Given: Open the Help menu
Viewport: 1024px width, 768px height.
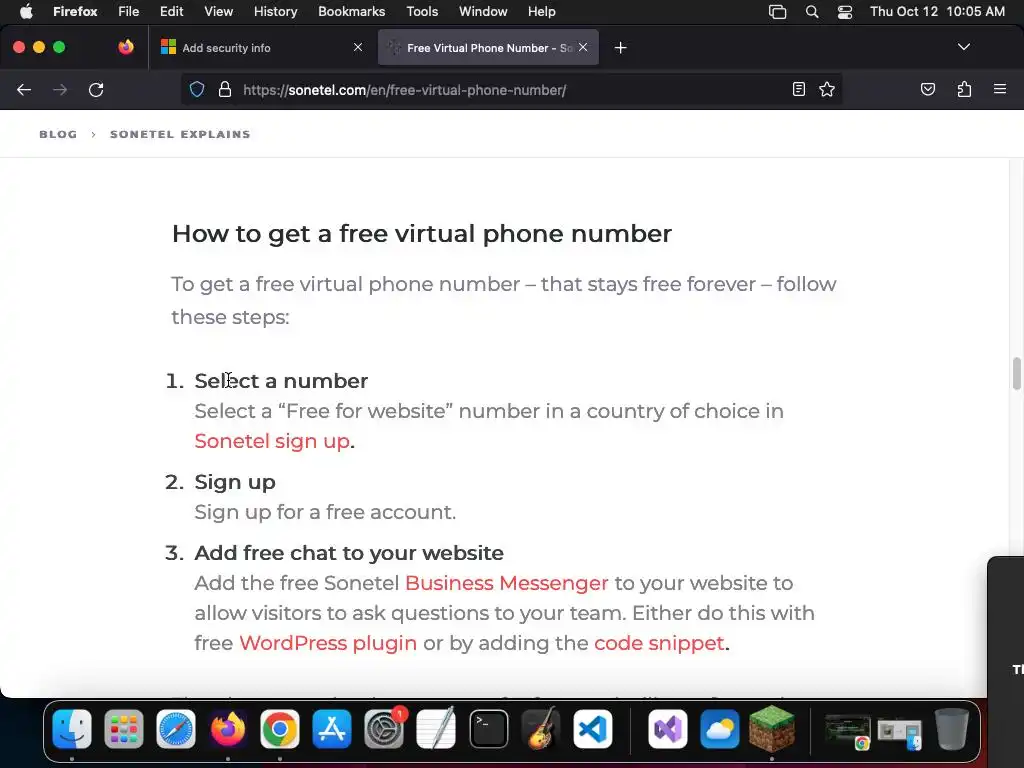Looking at the screenshot, I should [x=541, y=12].
